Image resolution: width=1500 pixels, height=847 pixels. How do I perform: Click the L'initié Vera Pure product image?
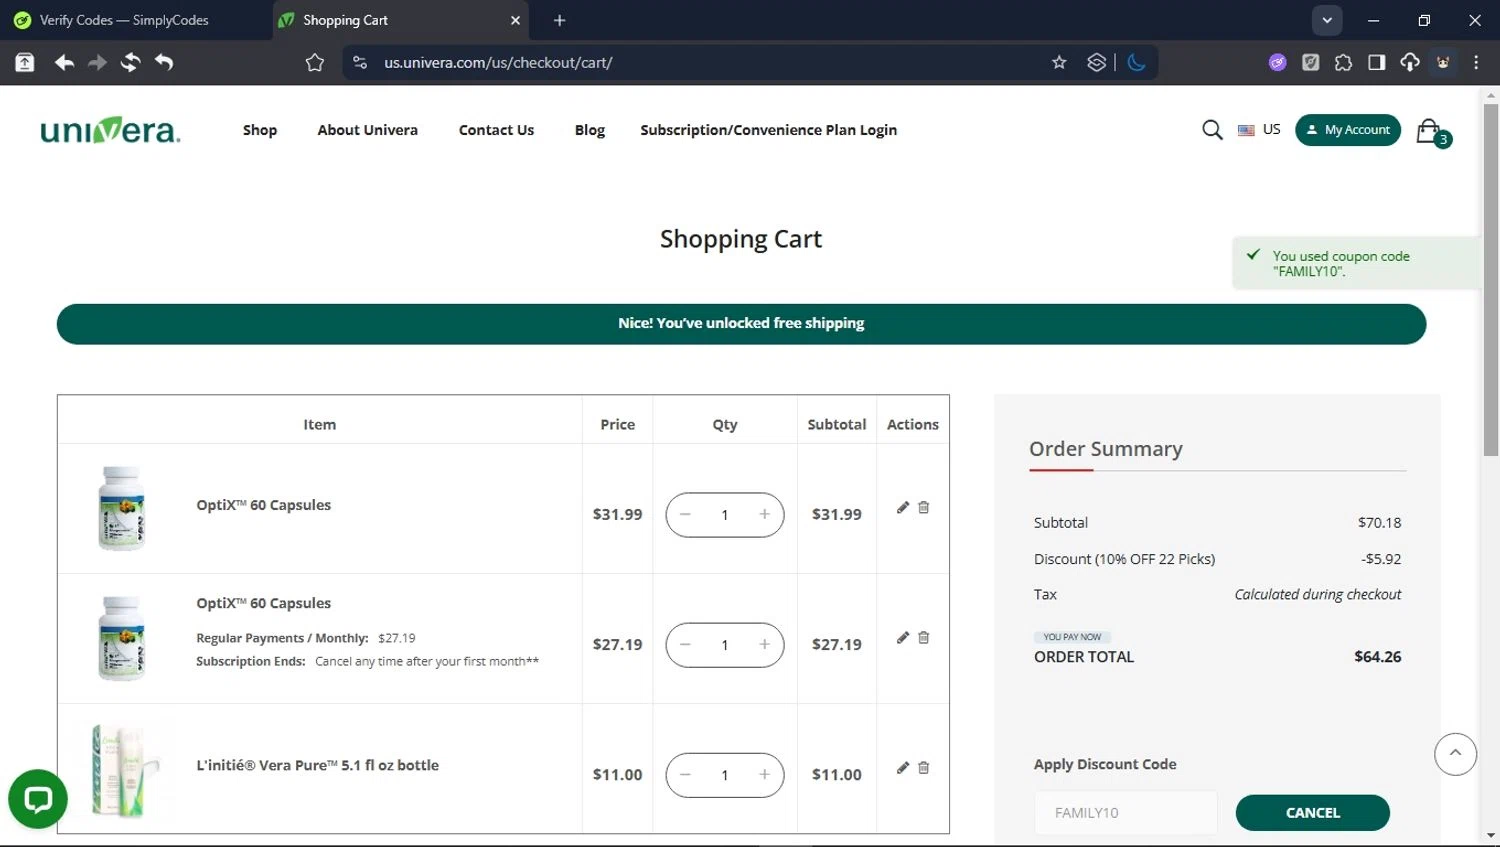pyautogui.click(x=124, y=770)
